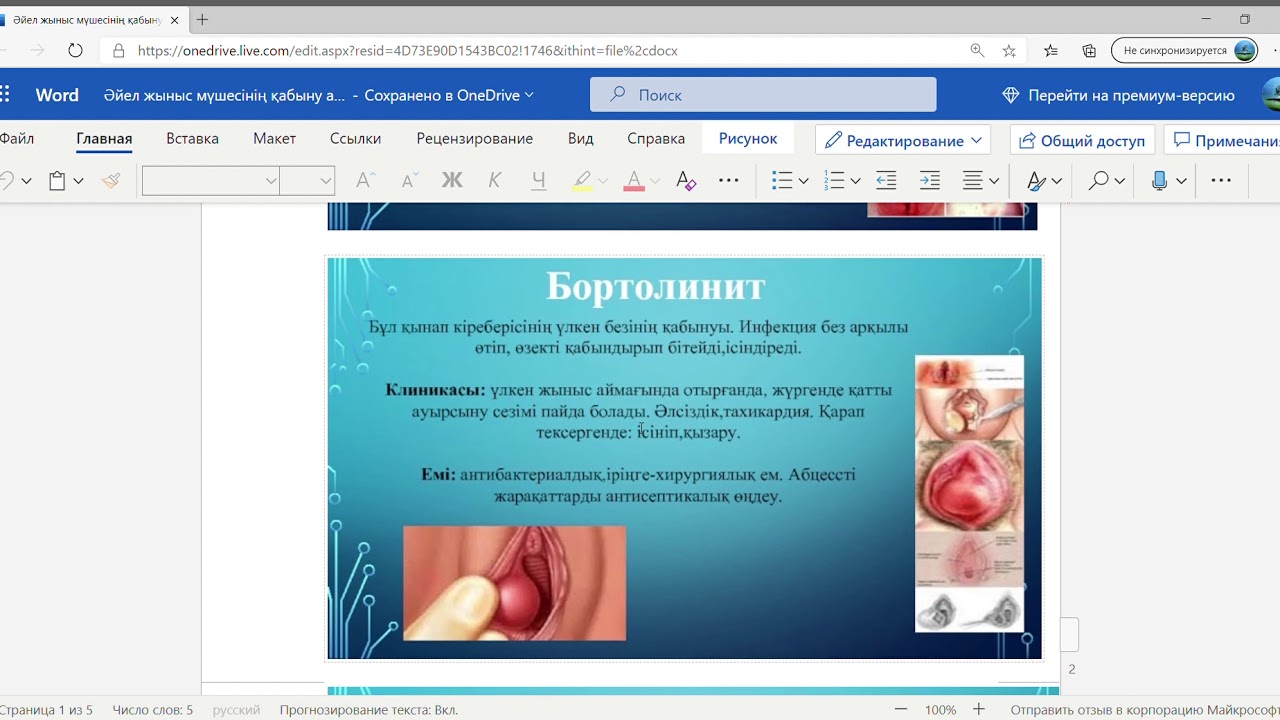The height and width of the screenshot is (720, 1280).
Task: Zoom out with the minus button
Action: [901, 710]
